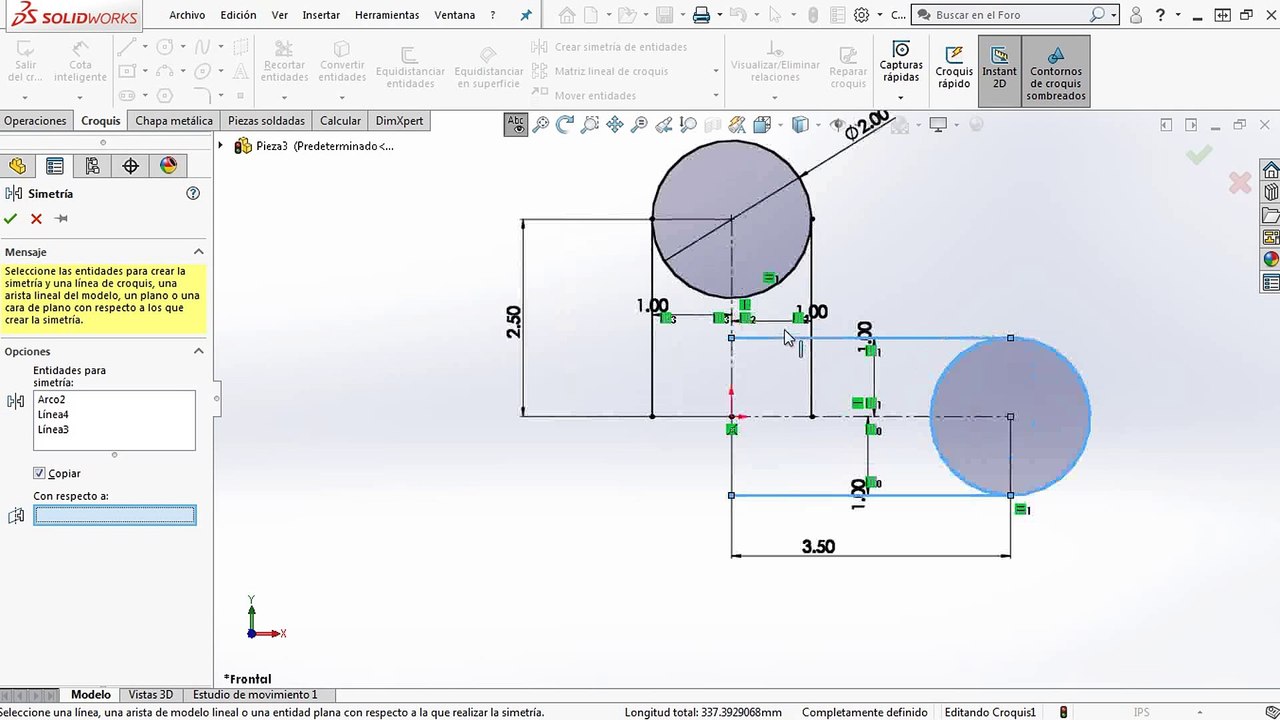
Task: Cancel Simetría with the red X icon
Action: (36, 219)
